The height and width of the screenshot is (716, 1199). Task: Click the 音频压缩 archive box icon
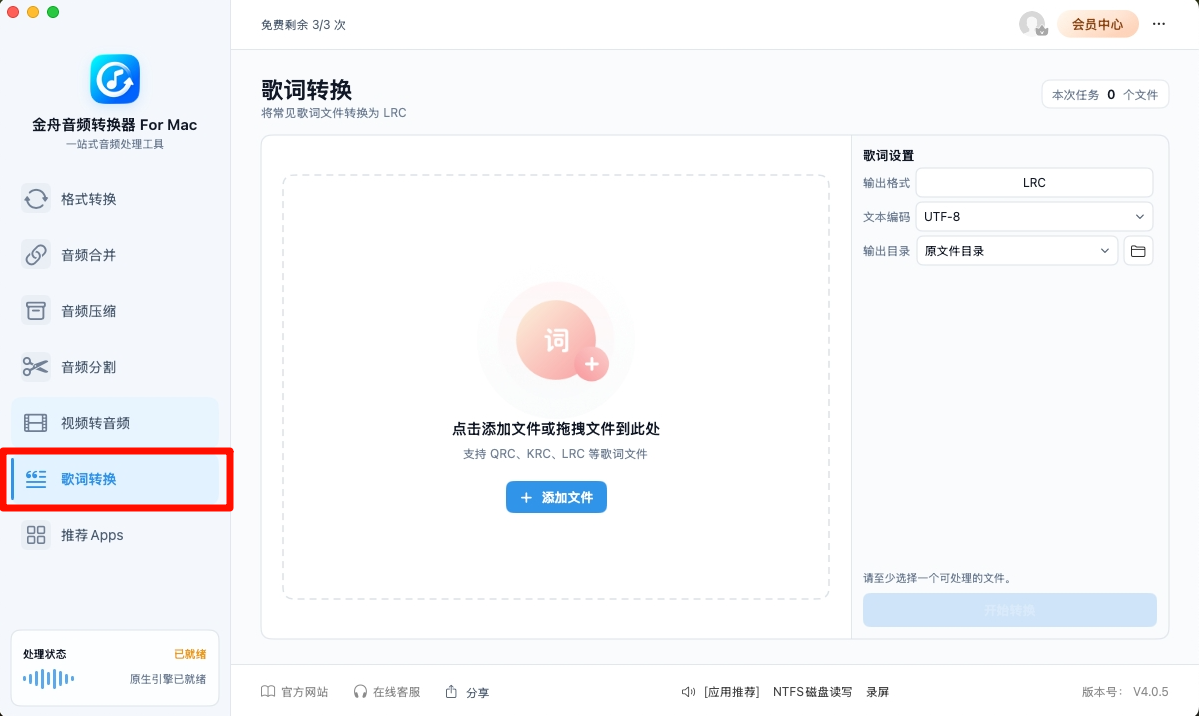[36, 311]
